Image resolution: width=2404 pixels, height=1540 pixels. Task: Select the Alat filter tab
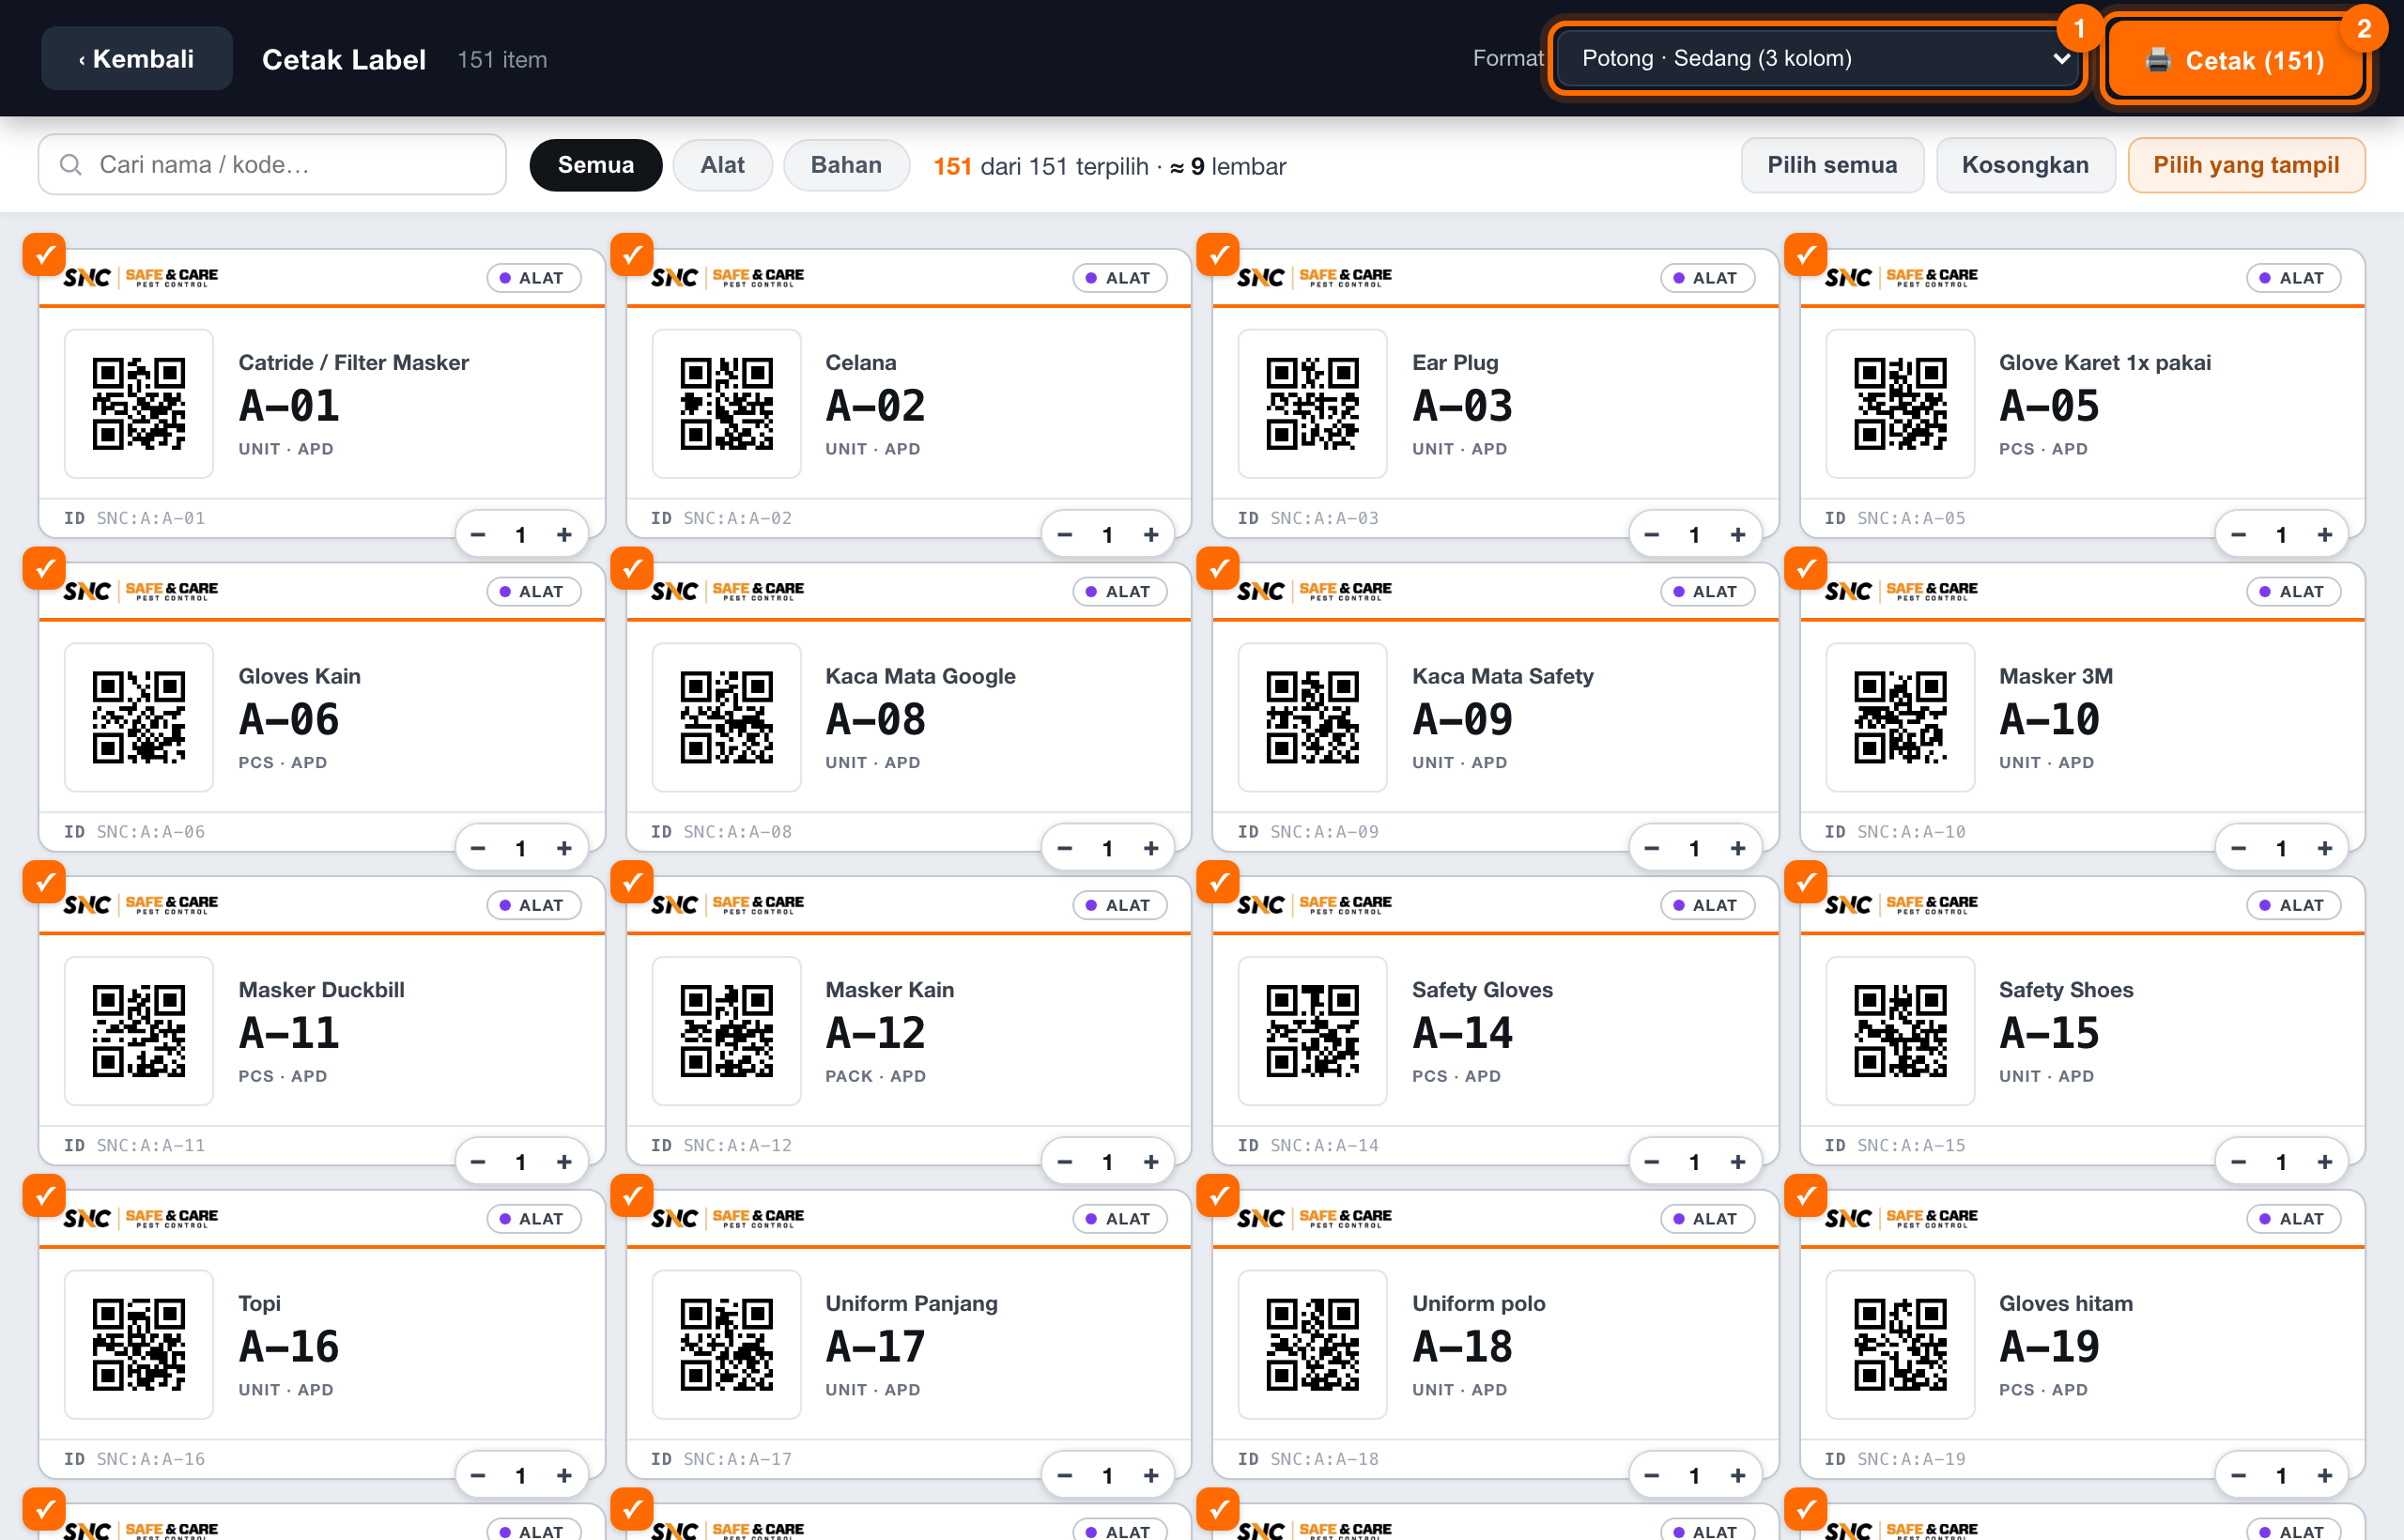pos(722,165)
